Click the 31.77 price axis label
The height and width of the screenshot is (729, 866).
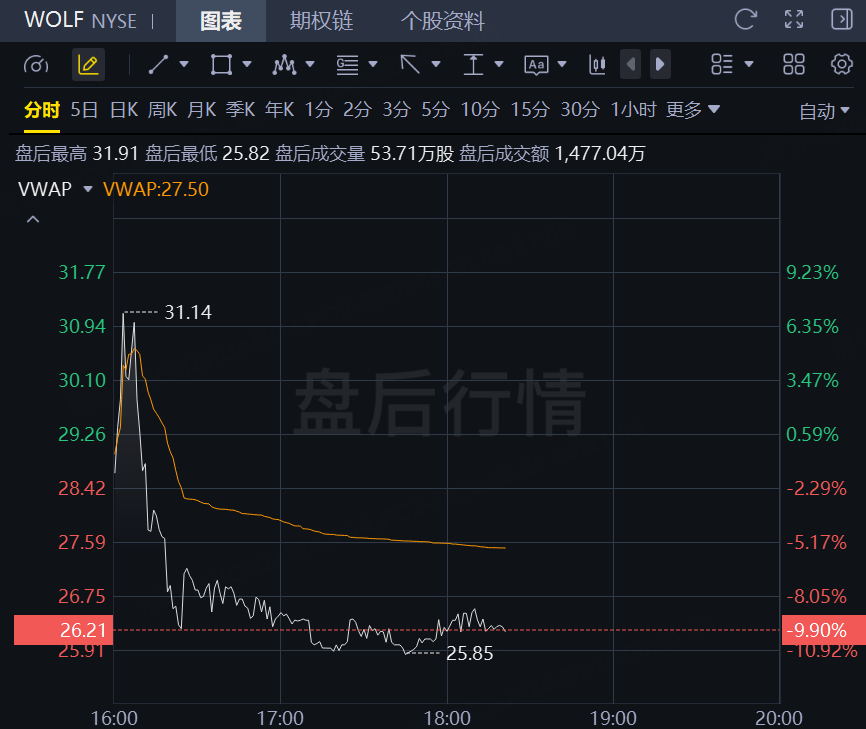(x=82, y=272)
